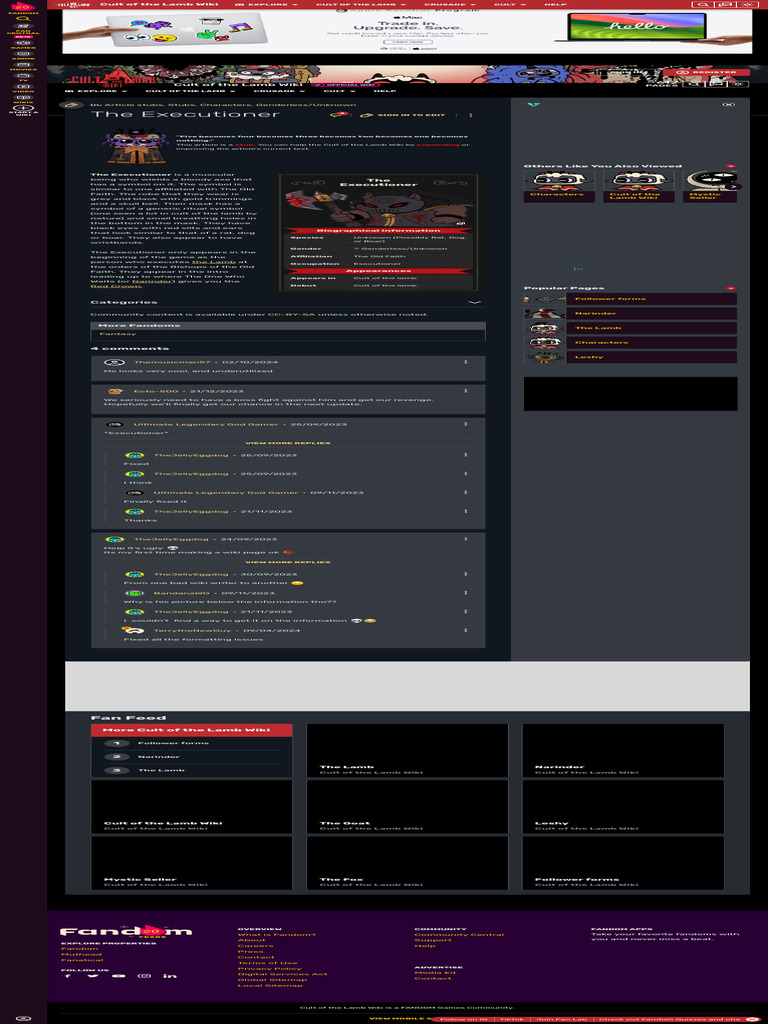Click Start a Wiki plus icon
Screen dimensions: 768x1024
click(23, 108)
